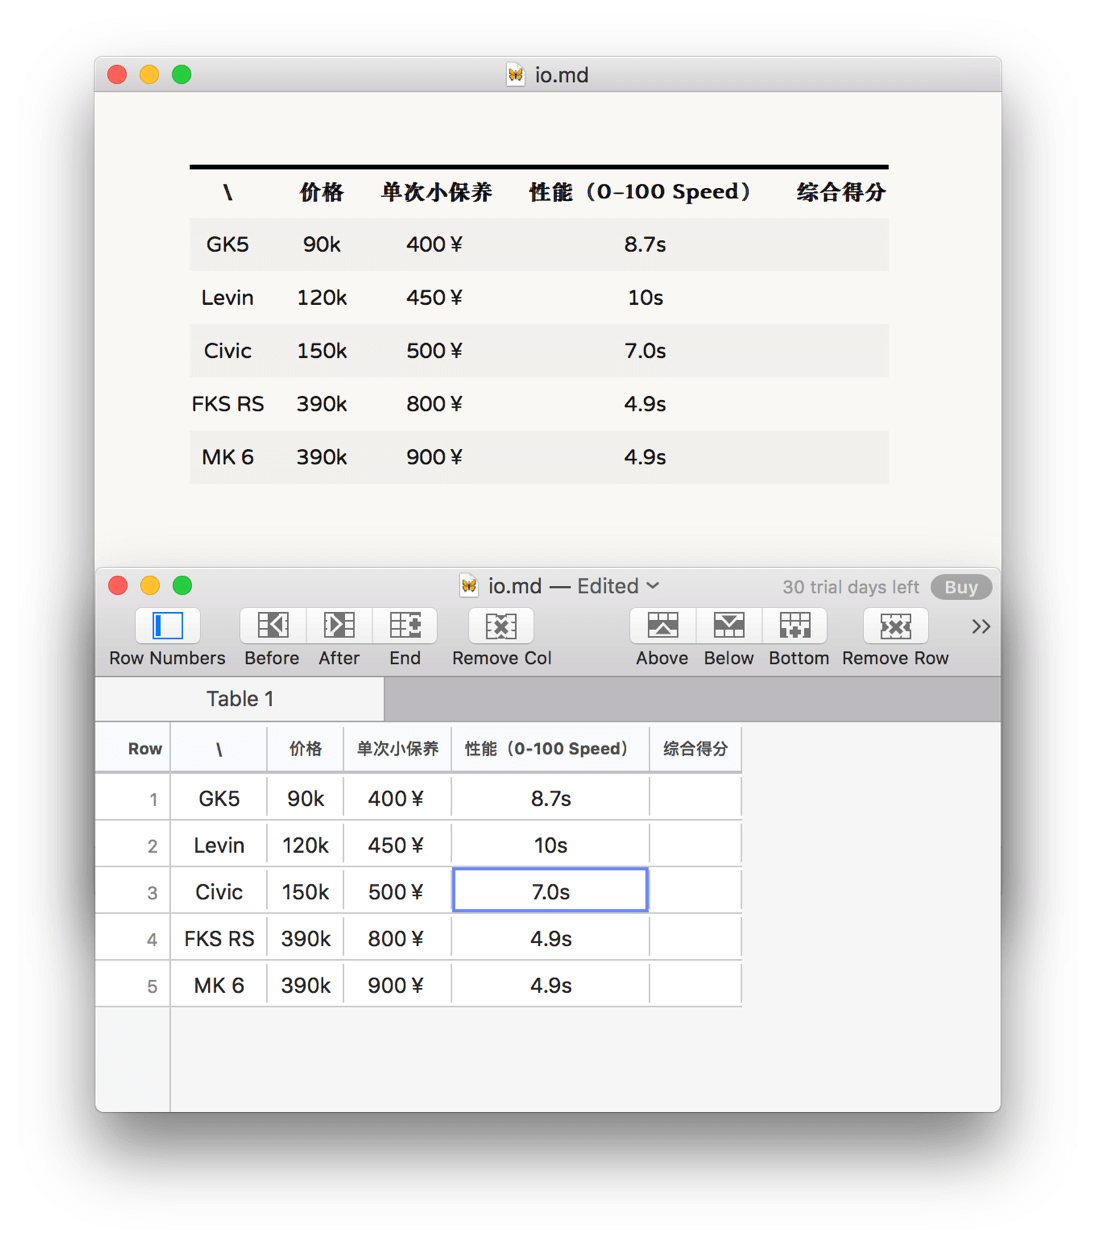This screenshot has width=1096, height=1246.
Task: Click 综合得分 header in preview window
Action: tap(841, 192)
